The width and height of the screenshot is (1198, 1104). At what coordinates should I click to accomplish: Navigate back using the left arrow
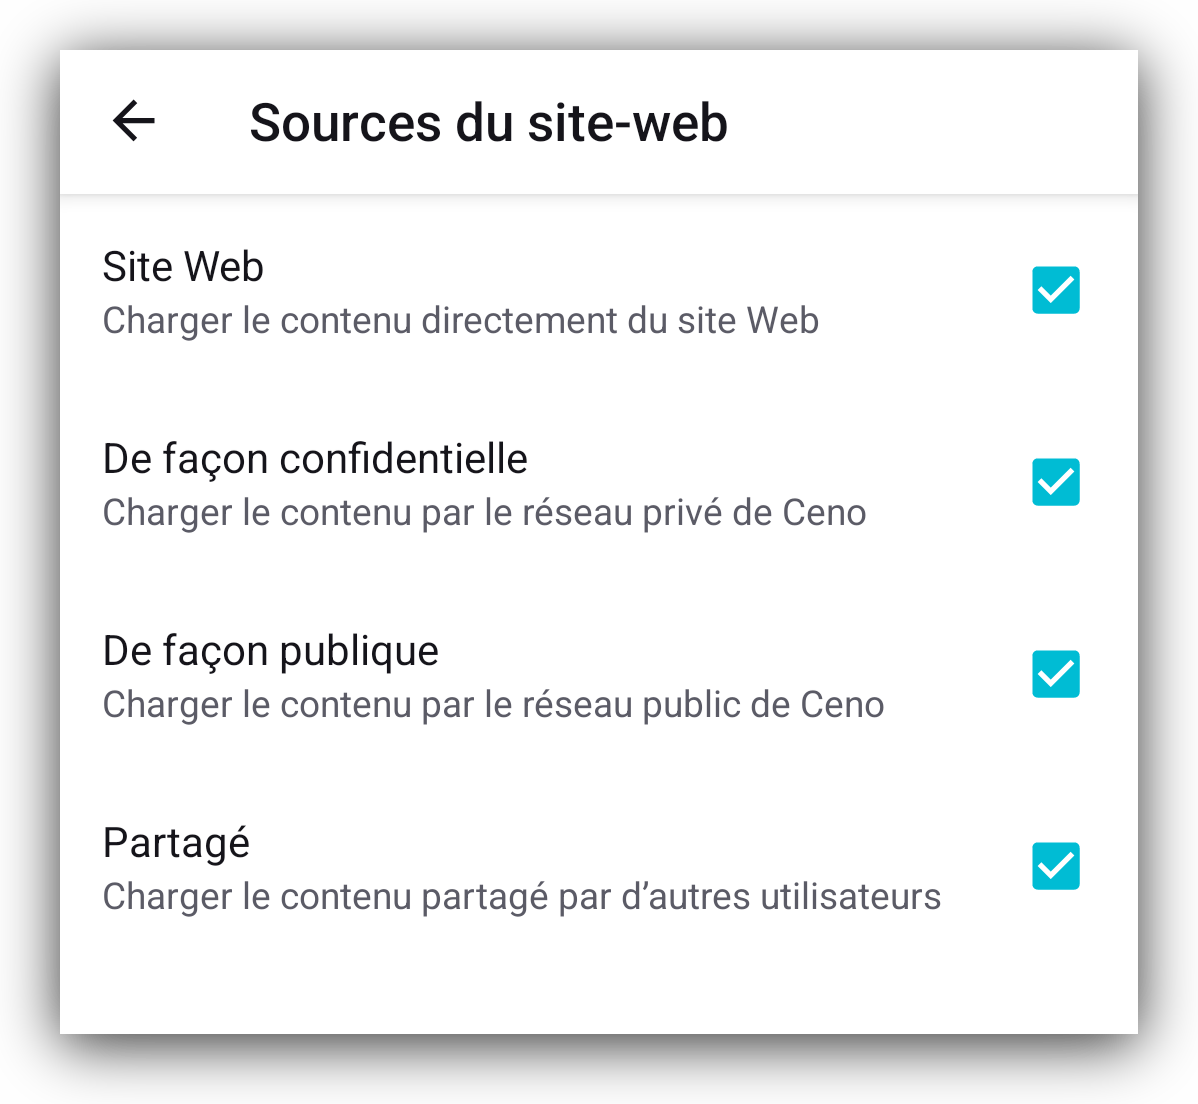pyautogui.click(x=133, y=121)
